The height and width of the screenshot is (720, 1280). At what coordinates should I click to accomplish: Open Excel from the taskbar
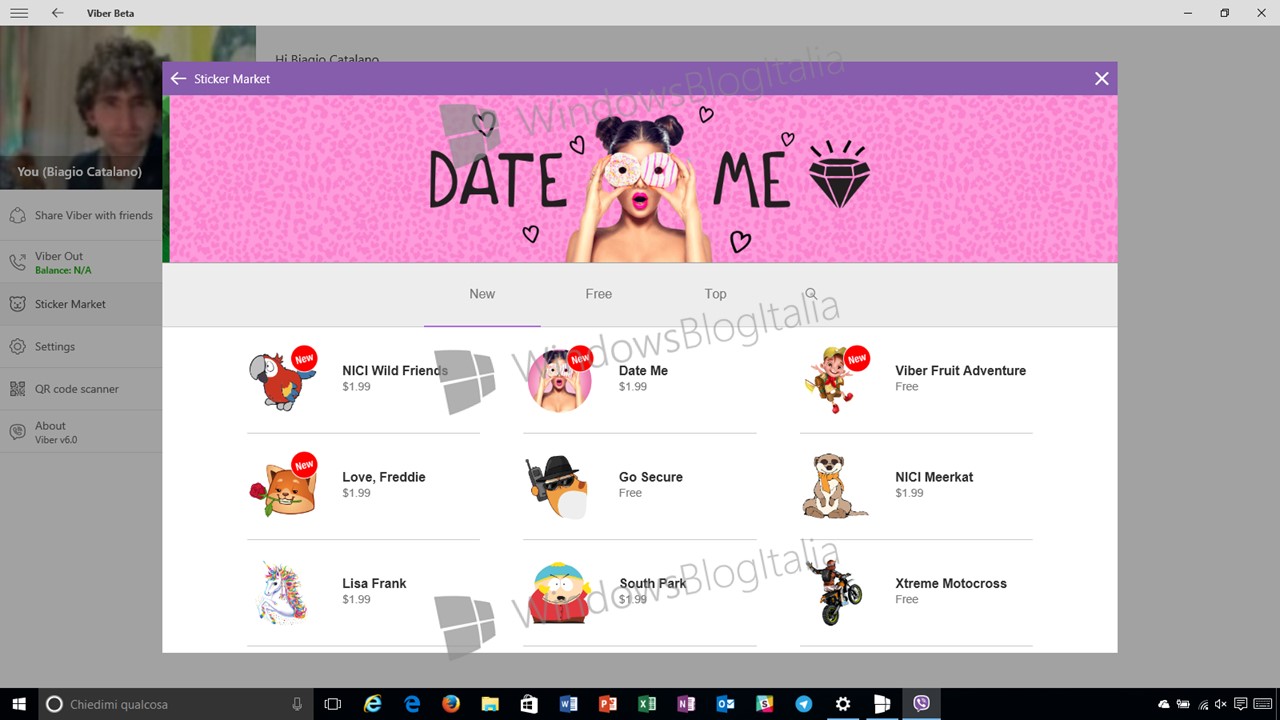point(646,704)
